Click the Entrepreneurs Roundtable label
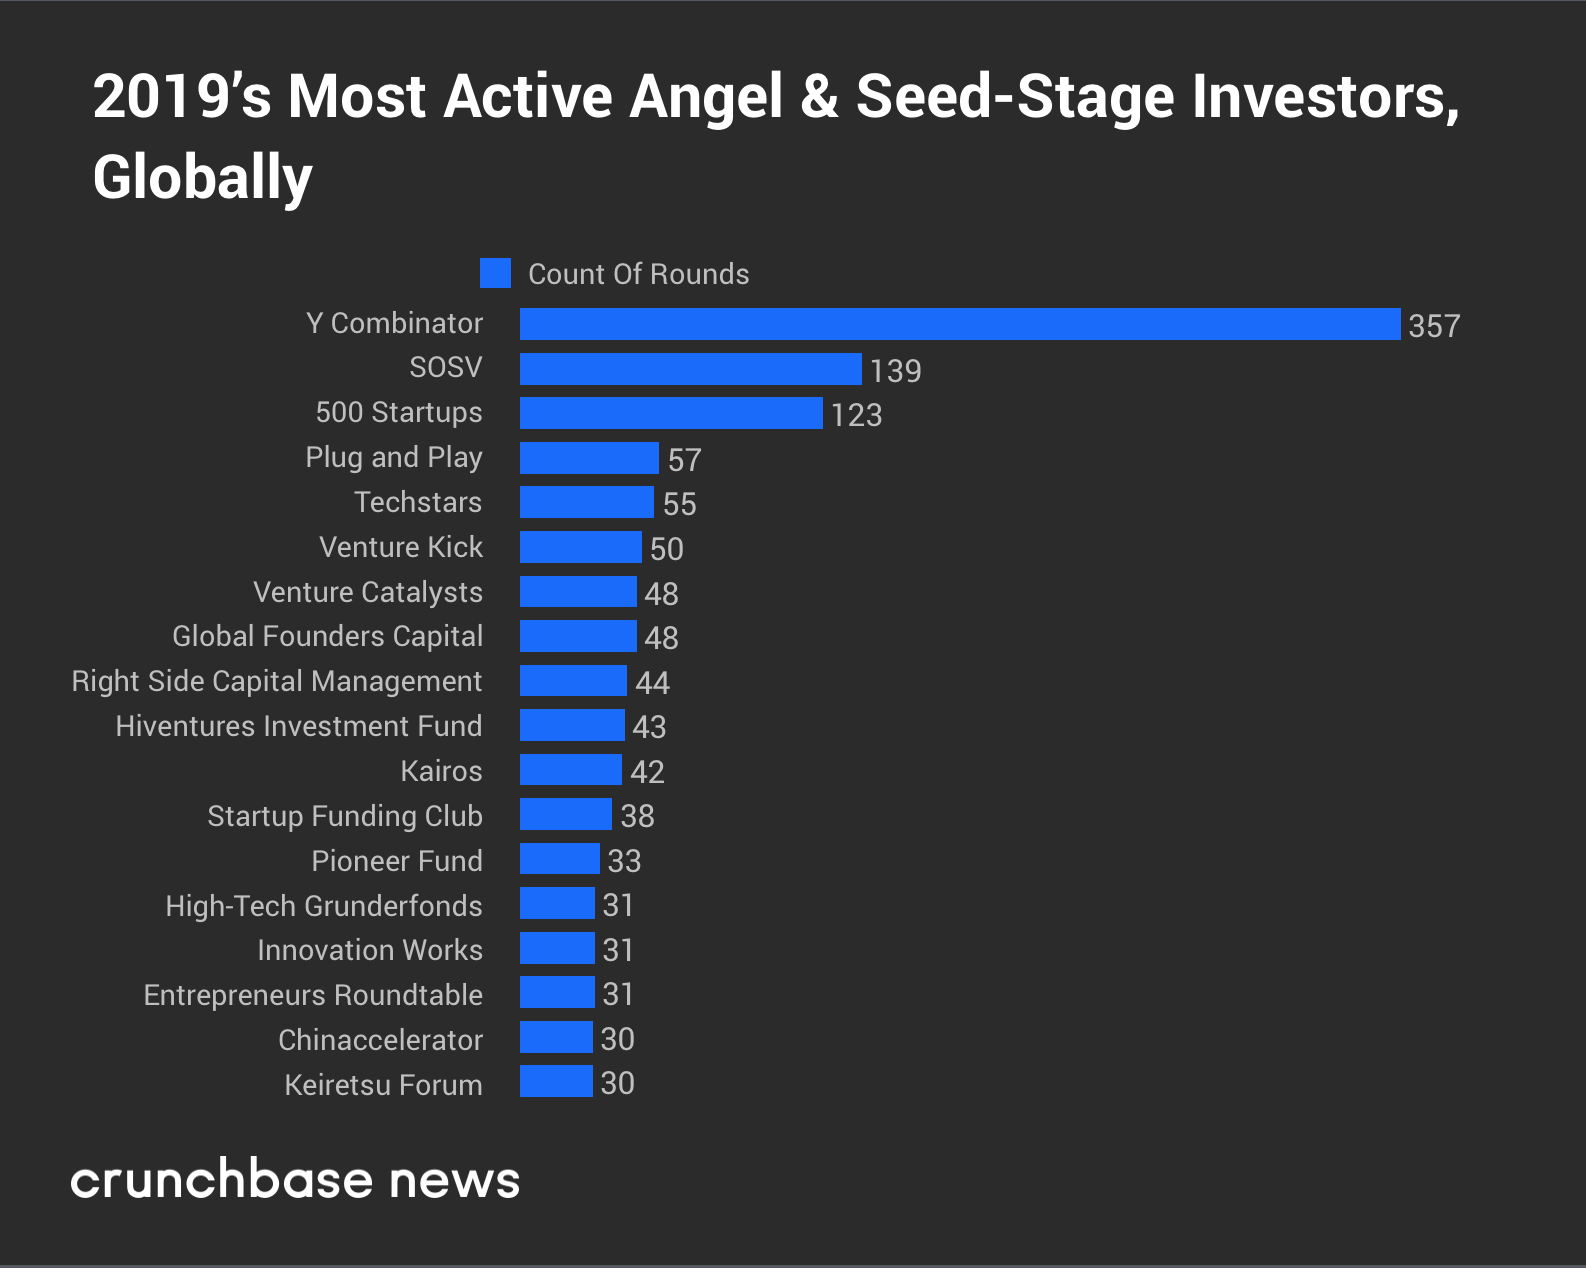The width and height of the screenshot is (1586, 1268). point(313,996)
